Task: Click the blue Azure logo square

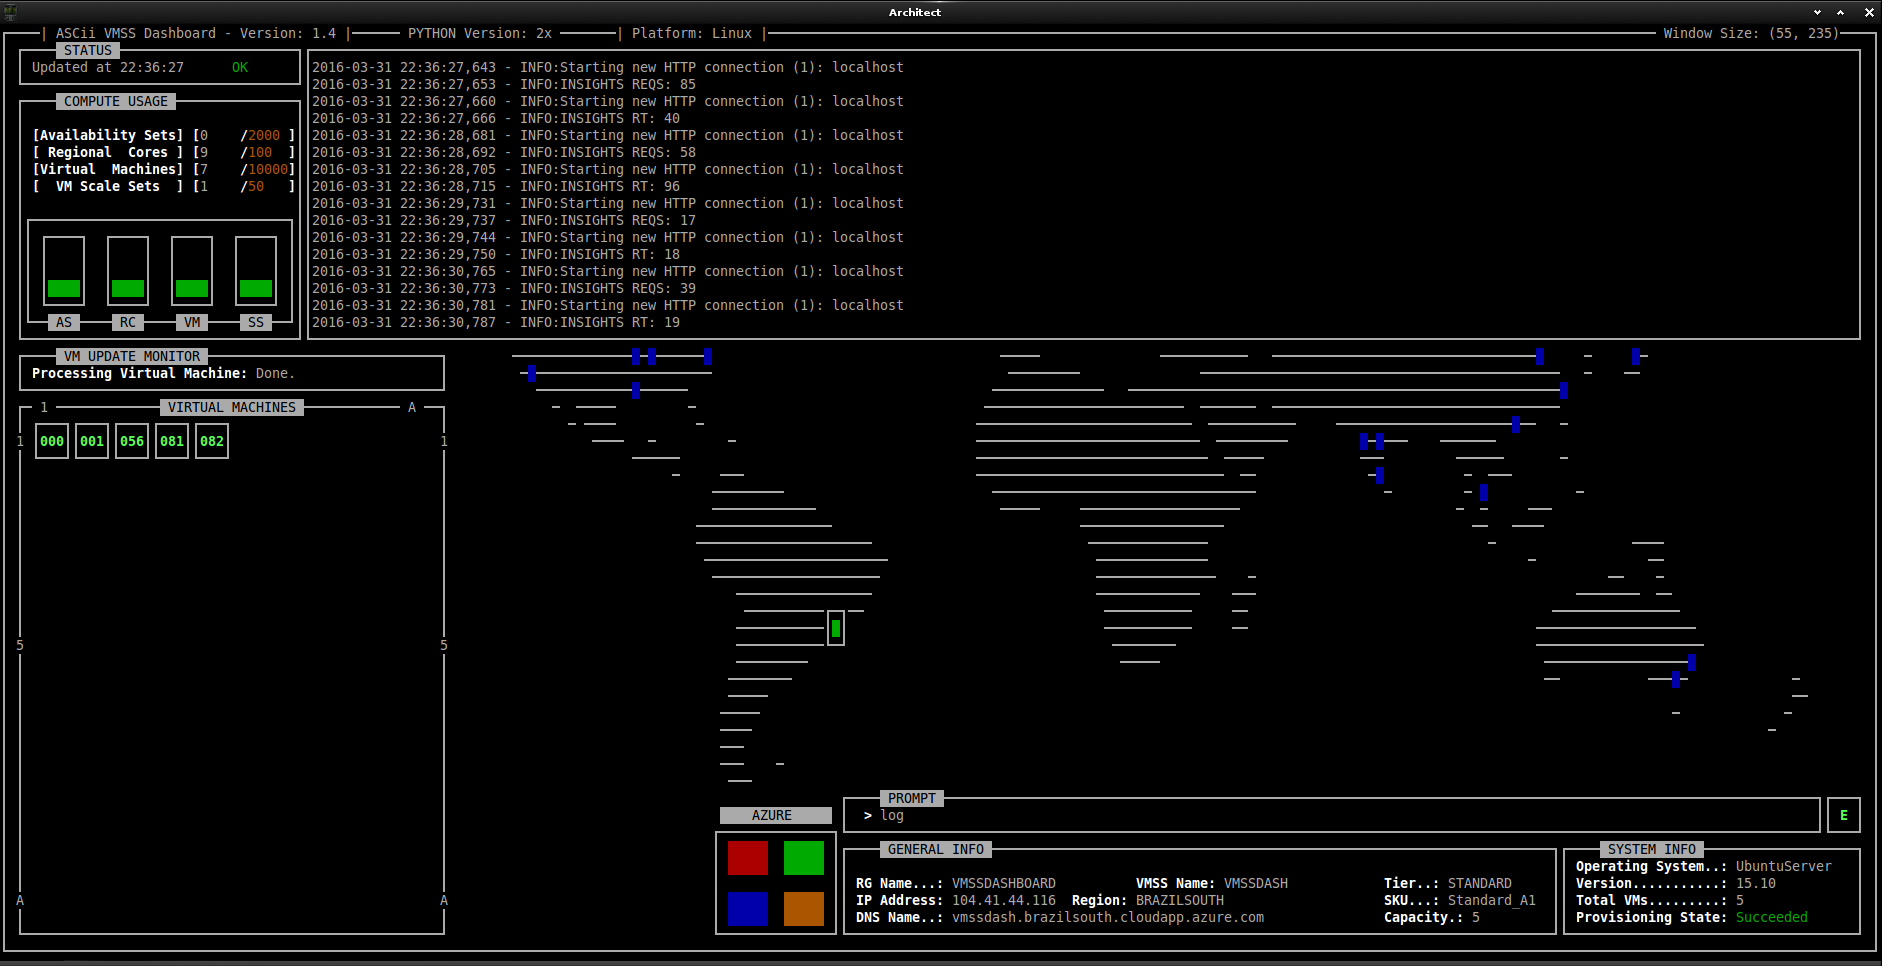Action: coord(748,908)
